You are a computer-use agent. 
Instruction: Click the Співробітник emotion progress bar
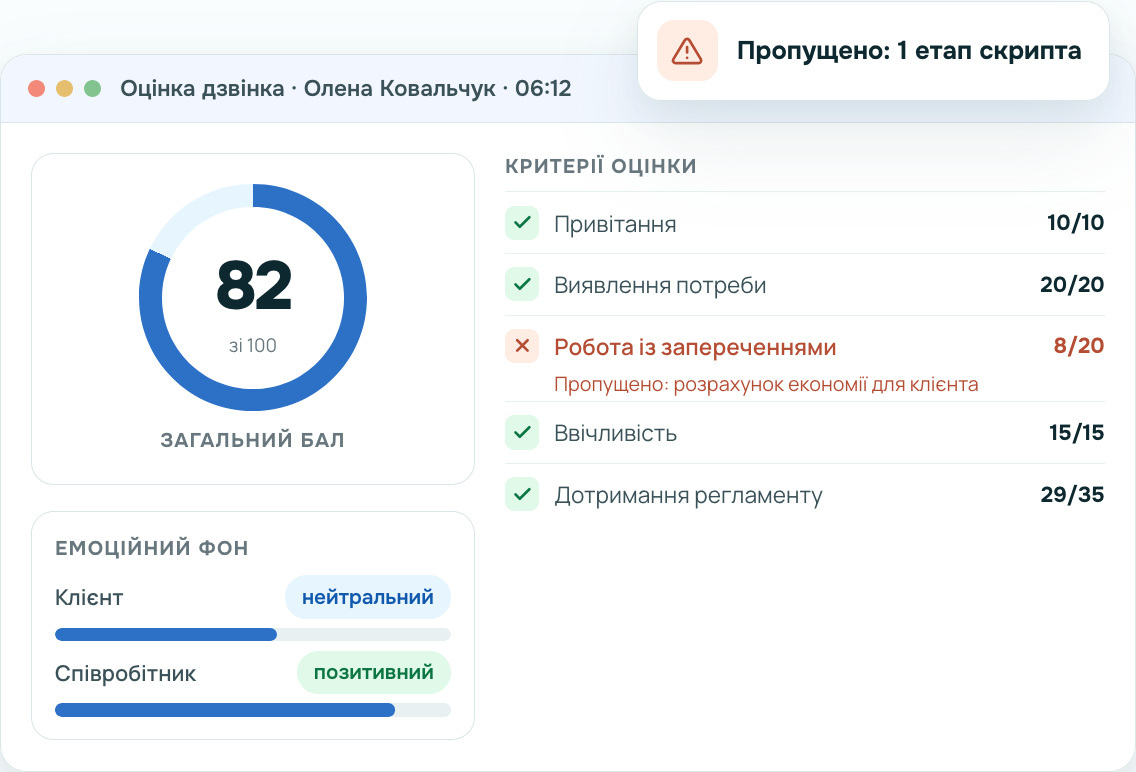(253, 710)
